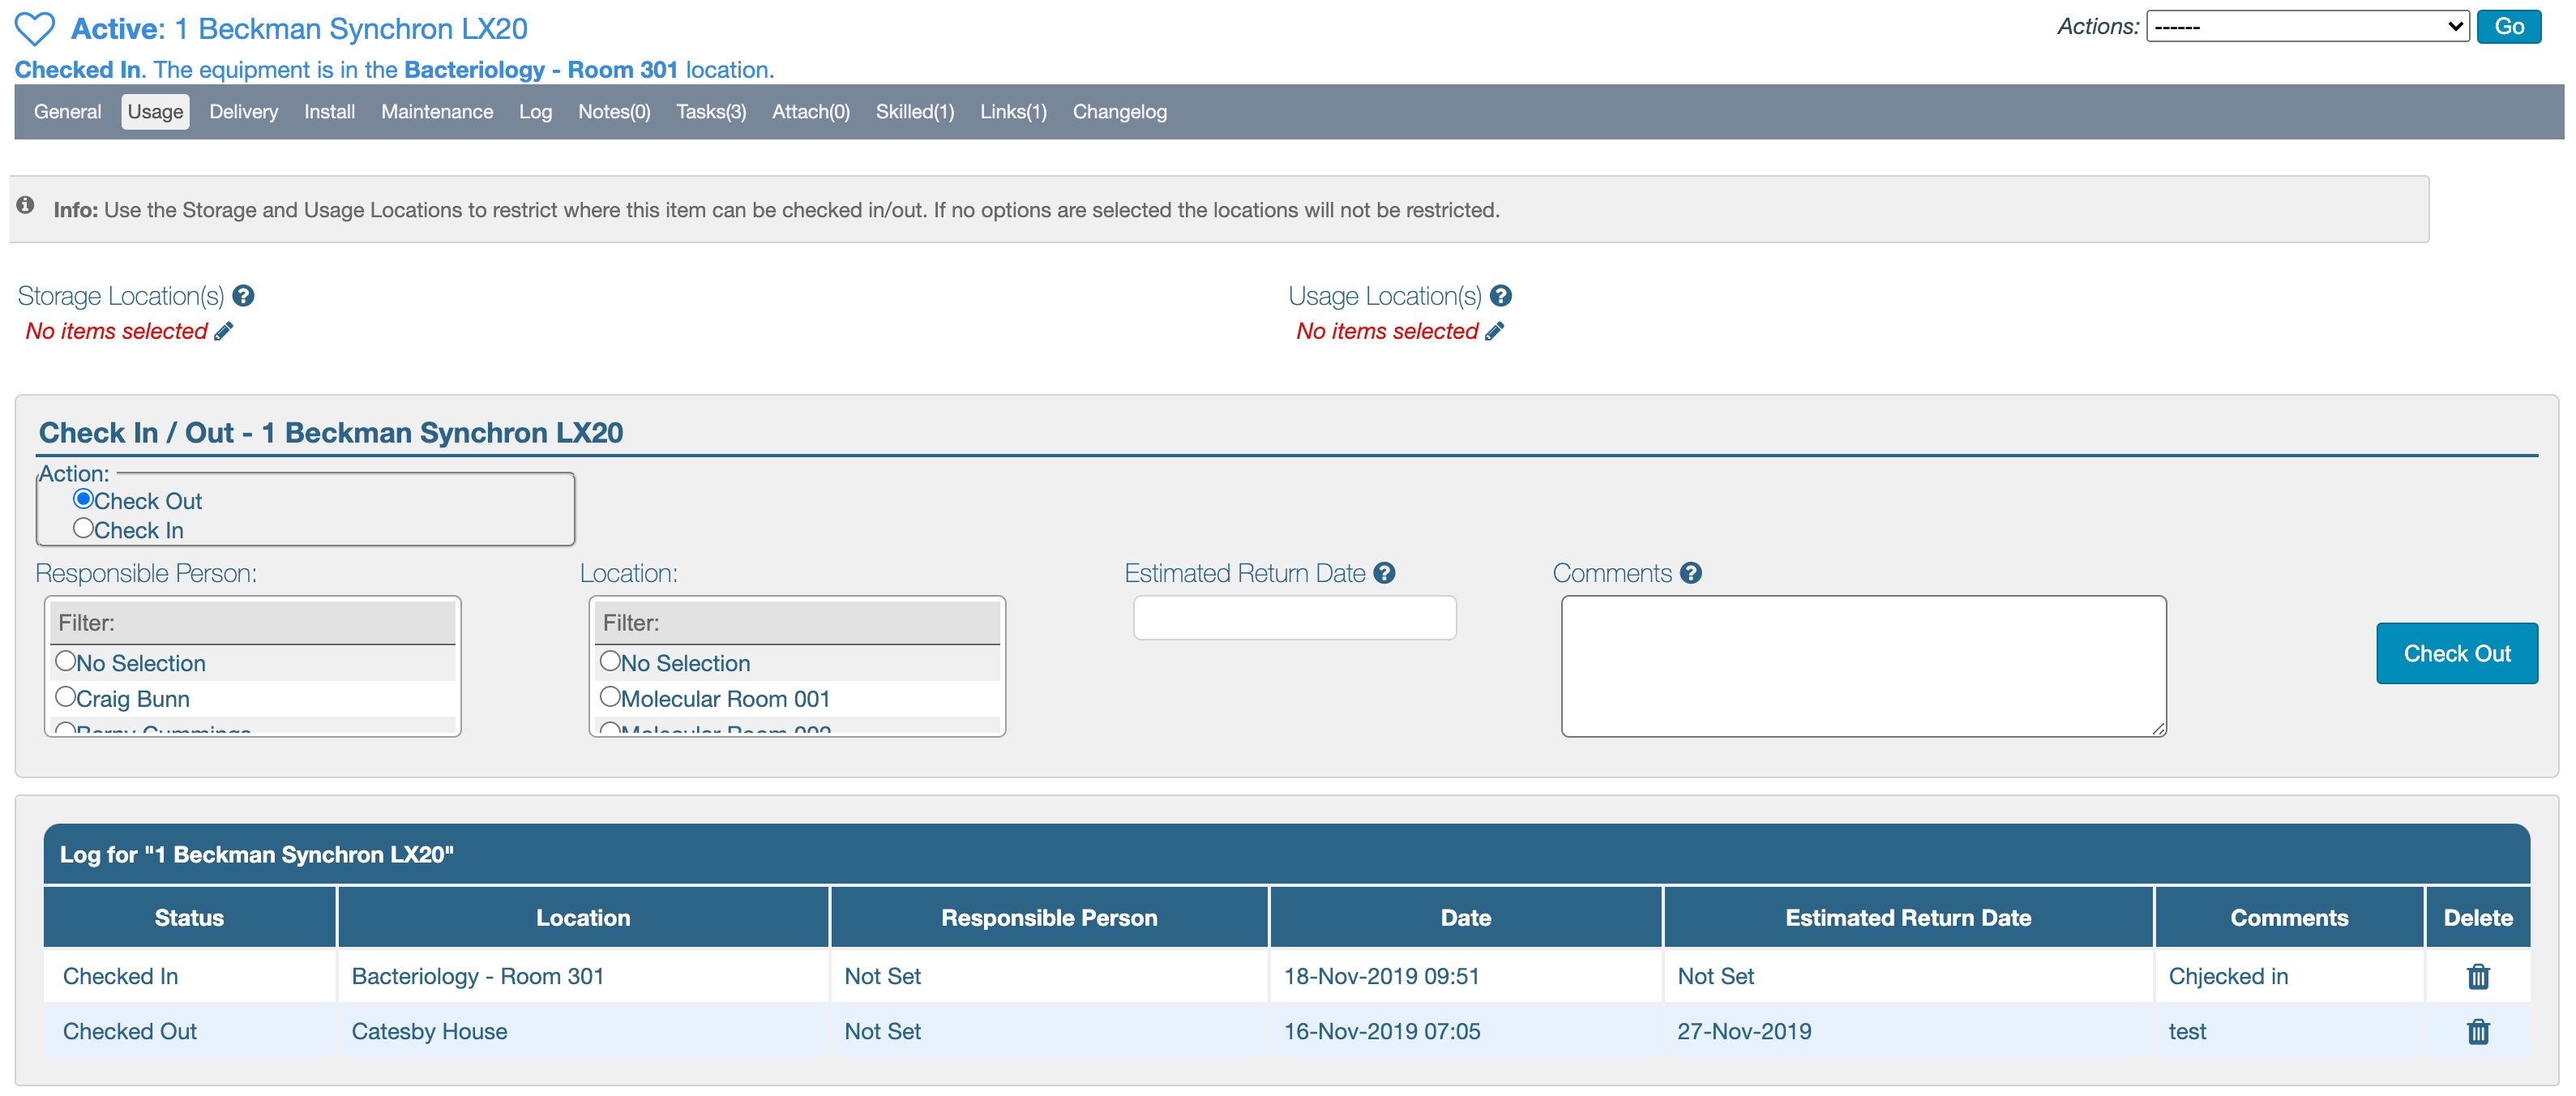Click inside the Comments text area

tap(1863, 666)
